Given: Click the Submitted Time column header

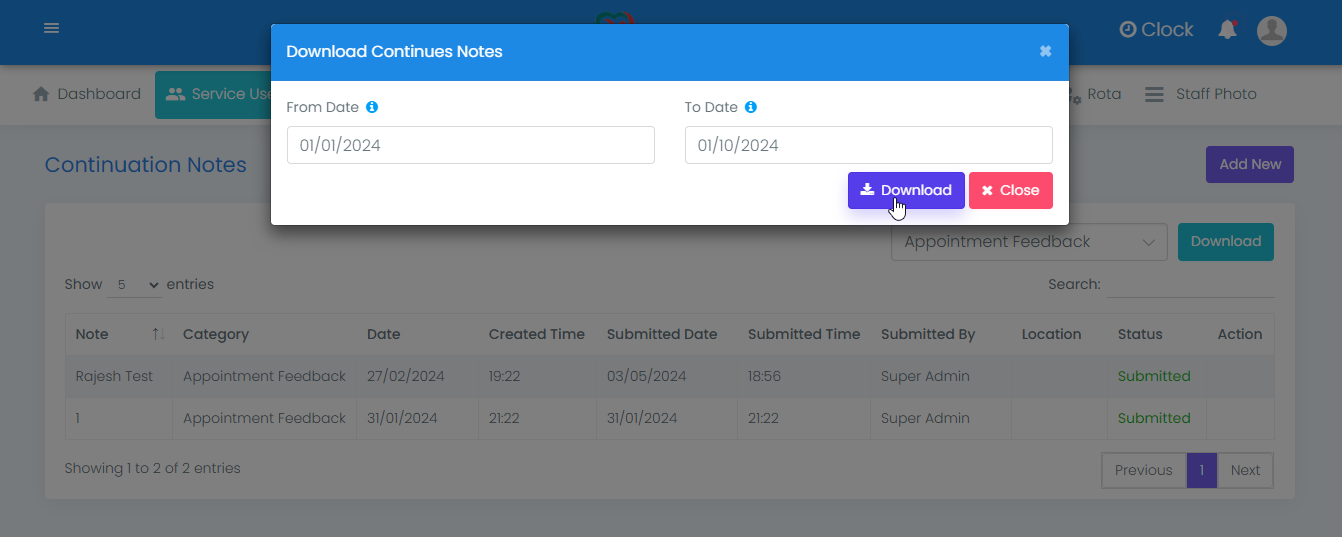Looking at the screenshot, I should [x=804, y=334].
